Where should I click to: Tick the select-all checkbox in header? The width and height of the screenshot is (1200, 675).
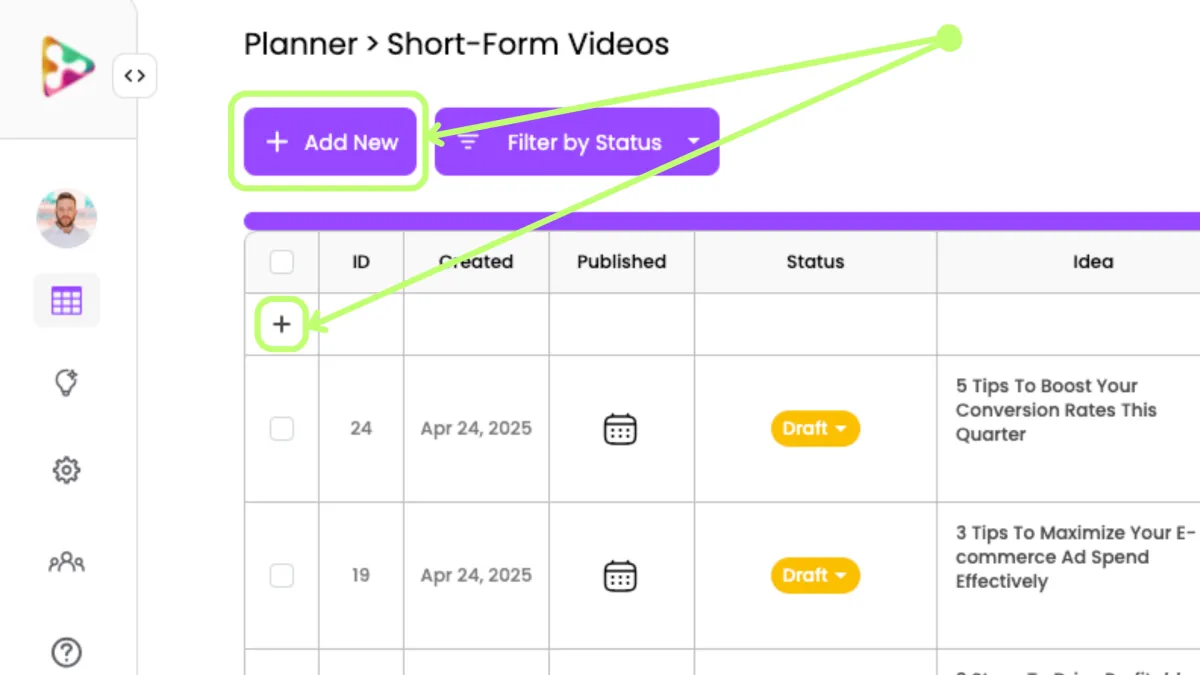point(282,262)
